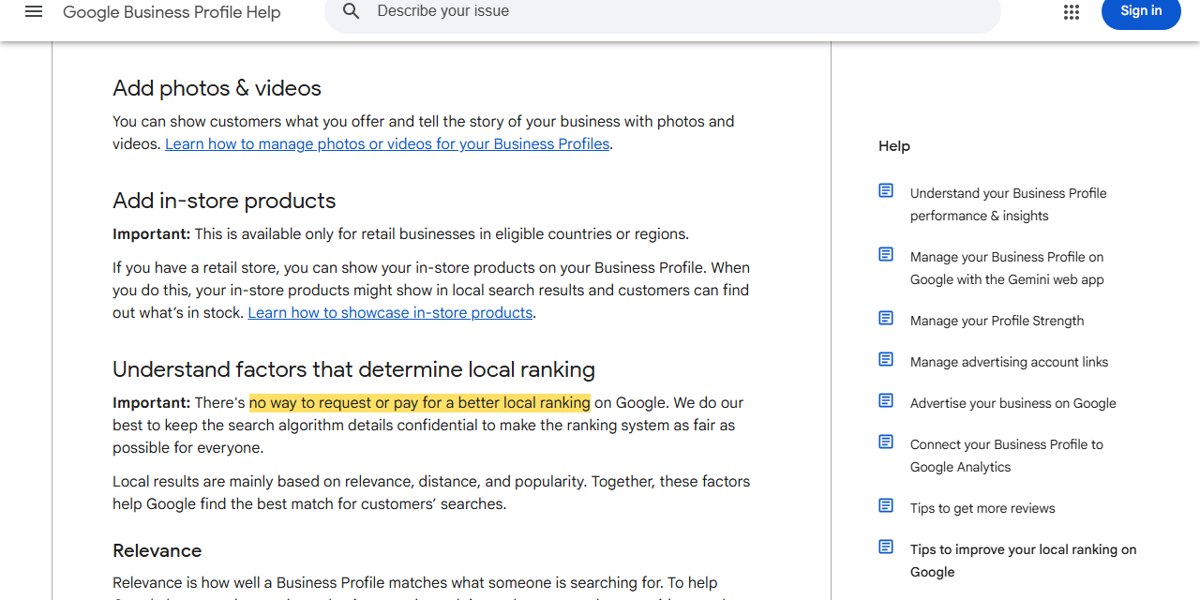The width and height of the screenshot is (1200, 600).
Task: Focus the Describe your issue search field
Action: coord(663,13)
